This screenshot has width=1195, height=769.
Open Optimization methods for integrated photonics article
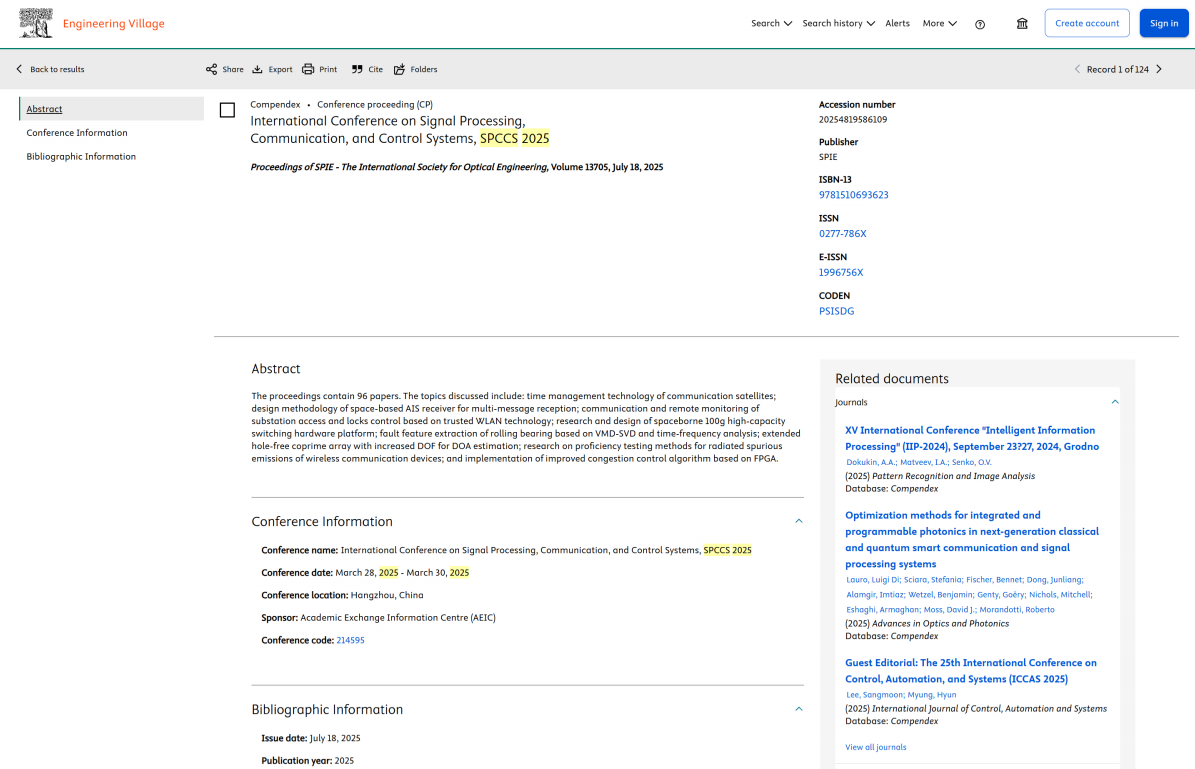coord(972,540)
